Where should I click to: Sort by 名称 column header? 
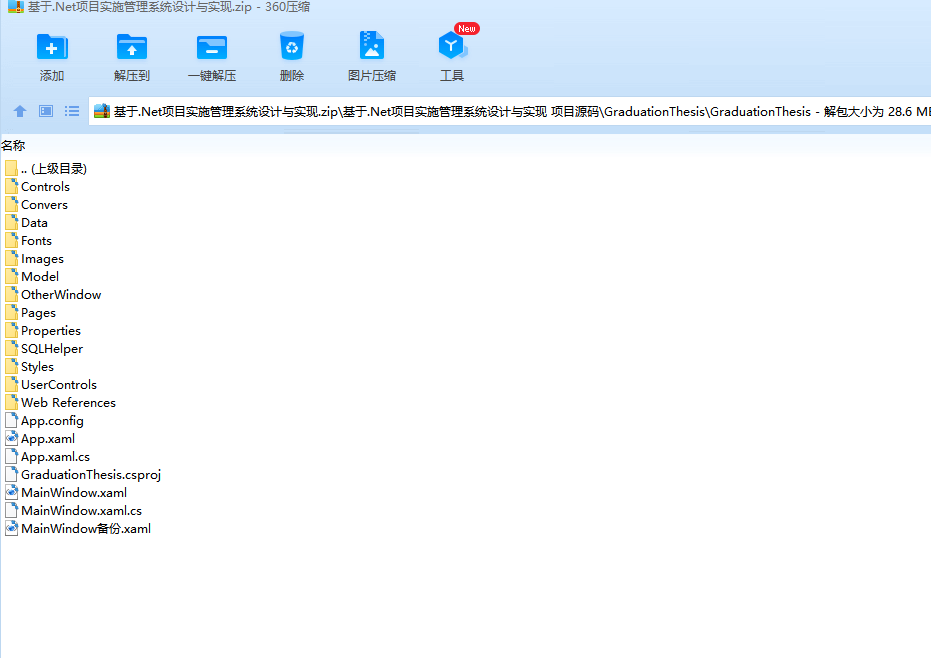[x=13, y=145]
